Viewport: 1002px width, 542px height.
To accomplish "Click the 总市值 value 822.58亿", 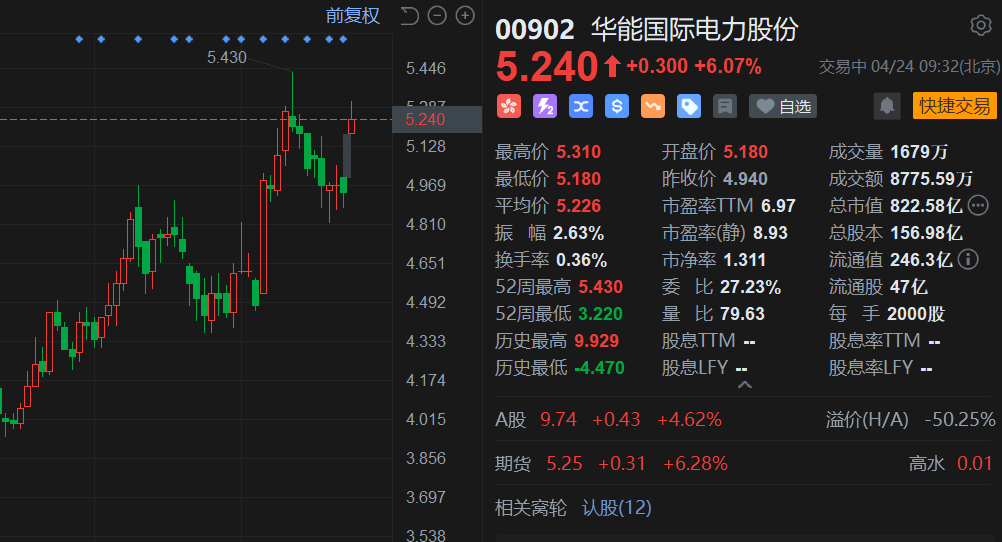I will coord(927,206).
